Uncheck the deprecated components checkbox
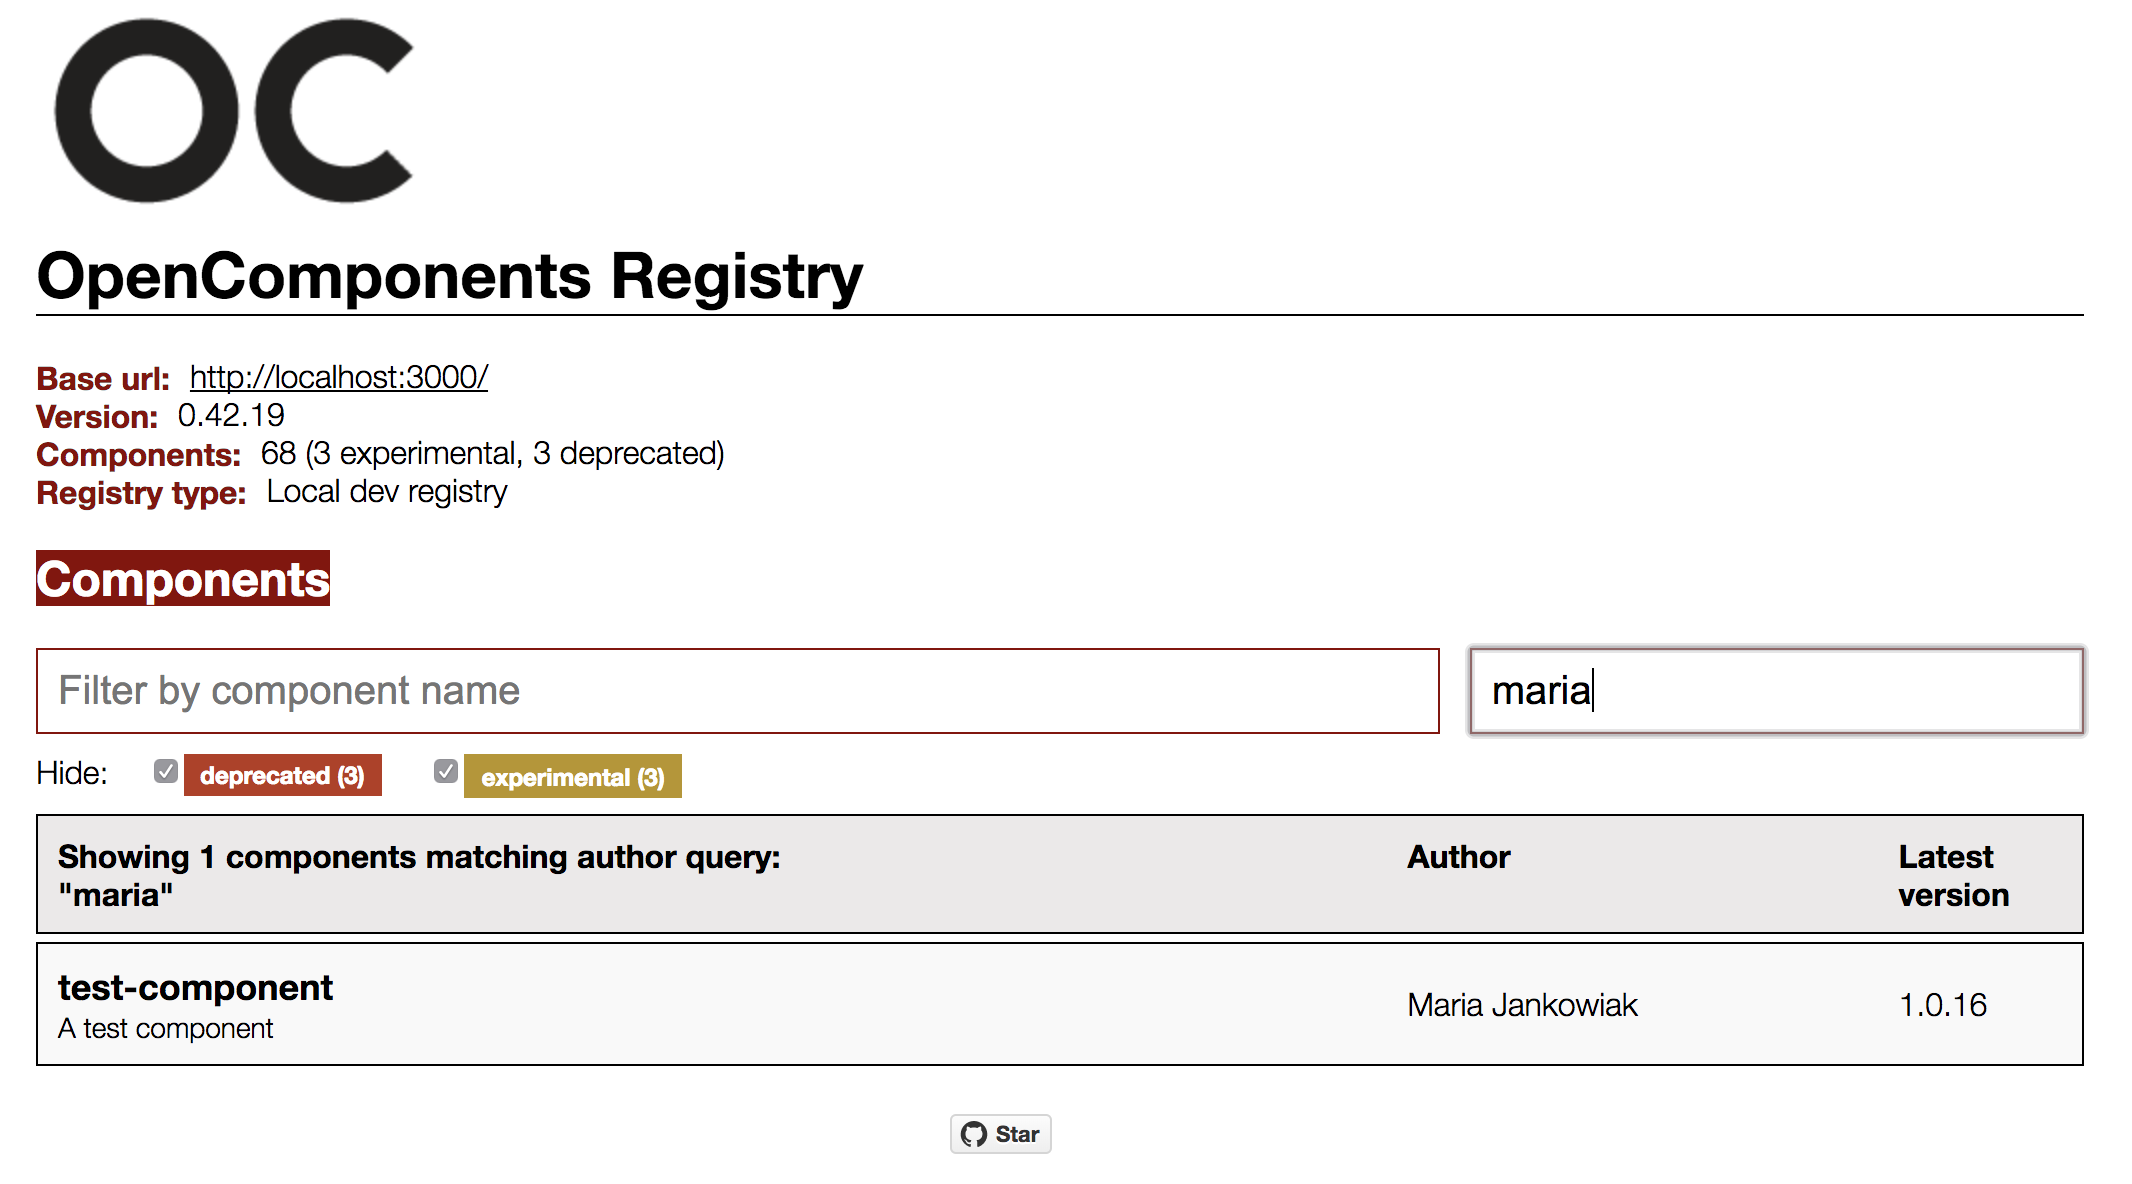The width and height of the screenshot is (2132, 1184). point(164,770)
